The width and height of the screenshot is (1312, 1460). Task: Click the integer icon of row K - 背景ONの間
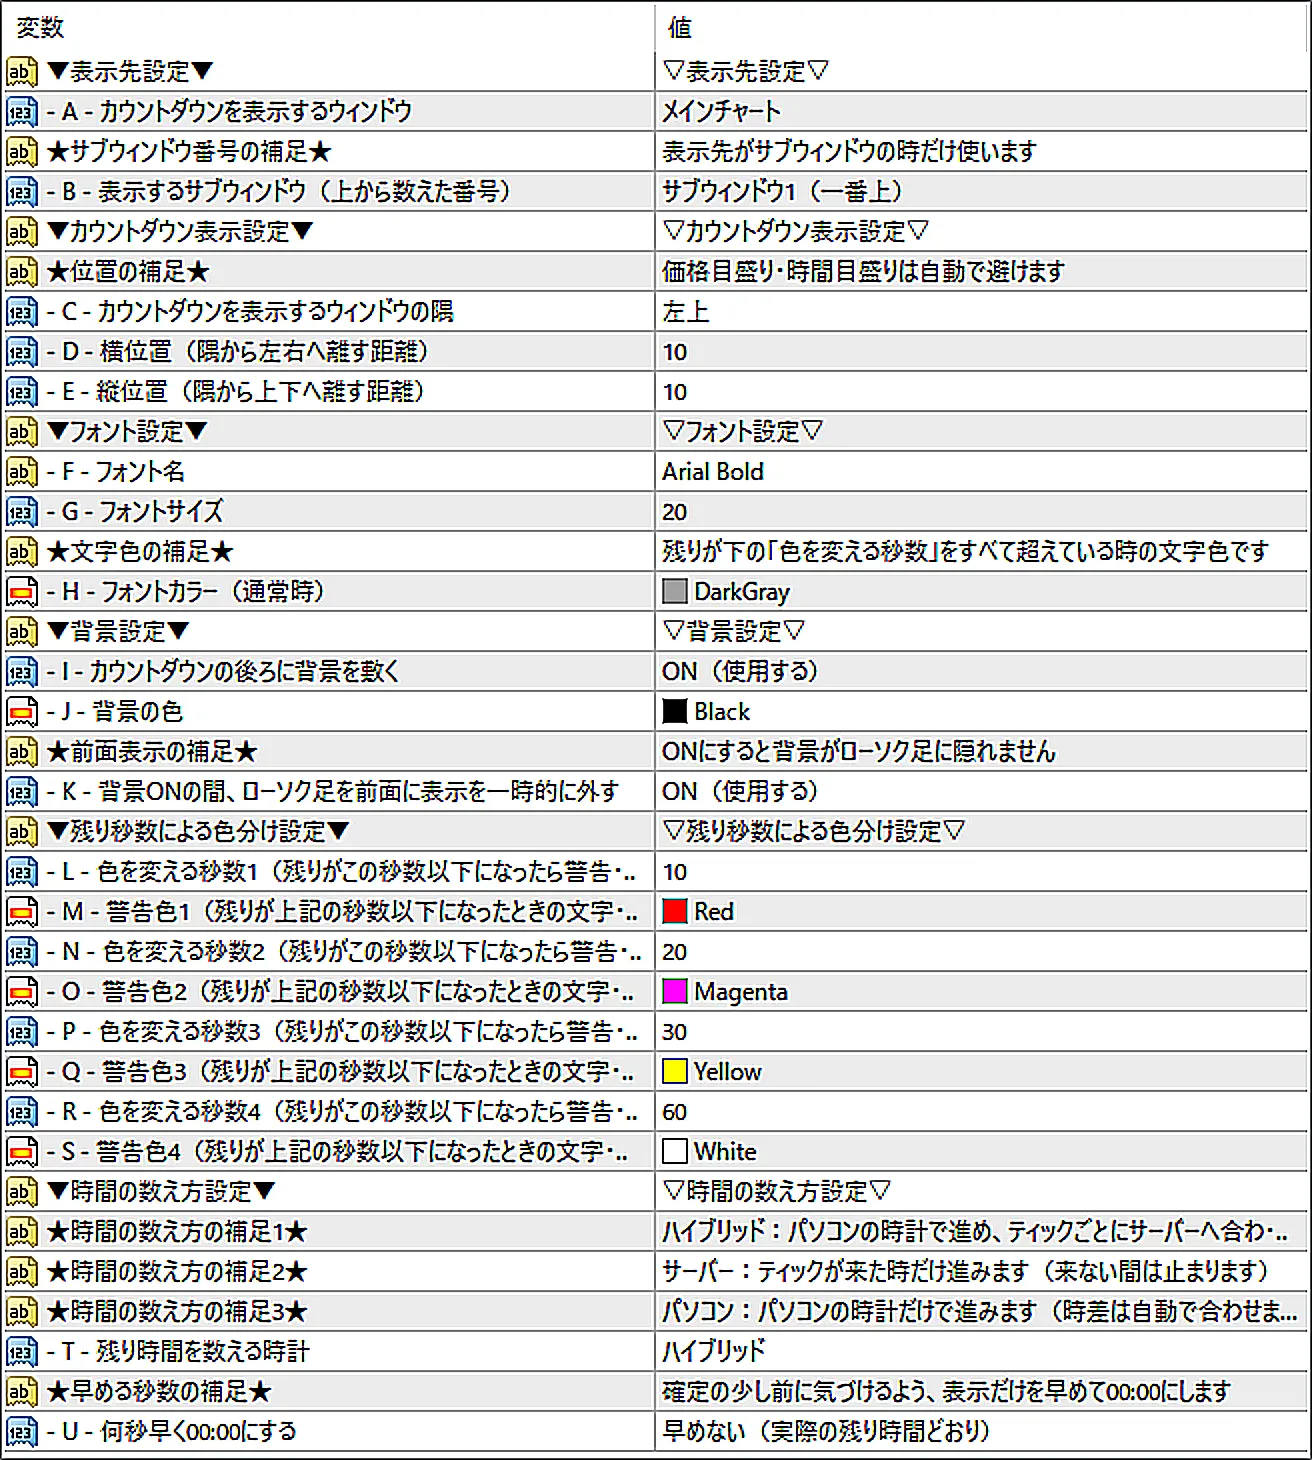[x=22, y=792]
